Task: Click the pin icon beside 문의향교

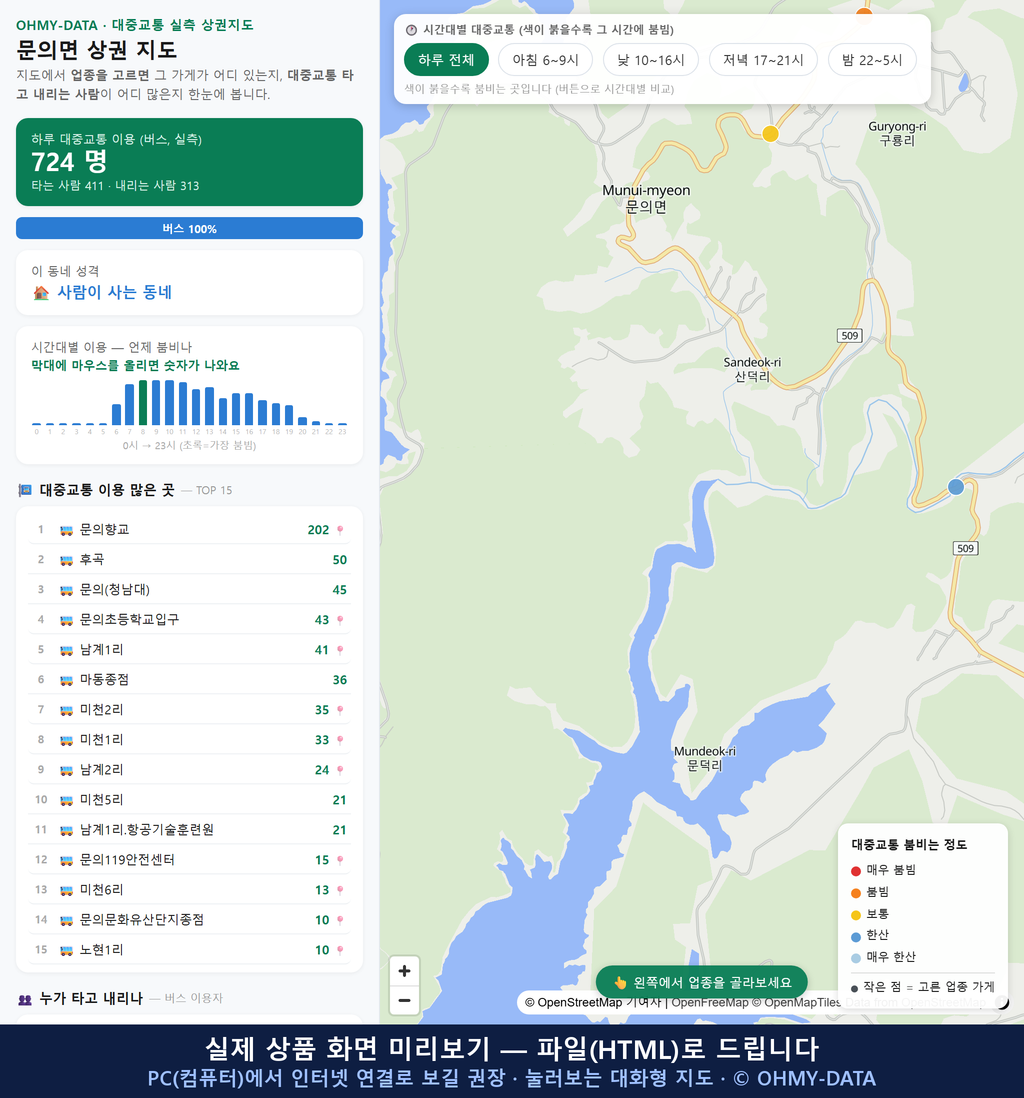Action: (340, 530)
